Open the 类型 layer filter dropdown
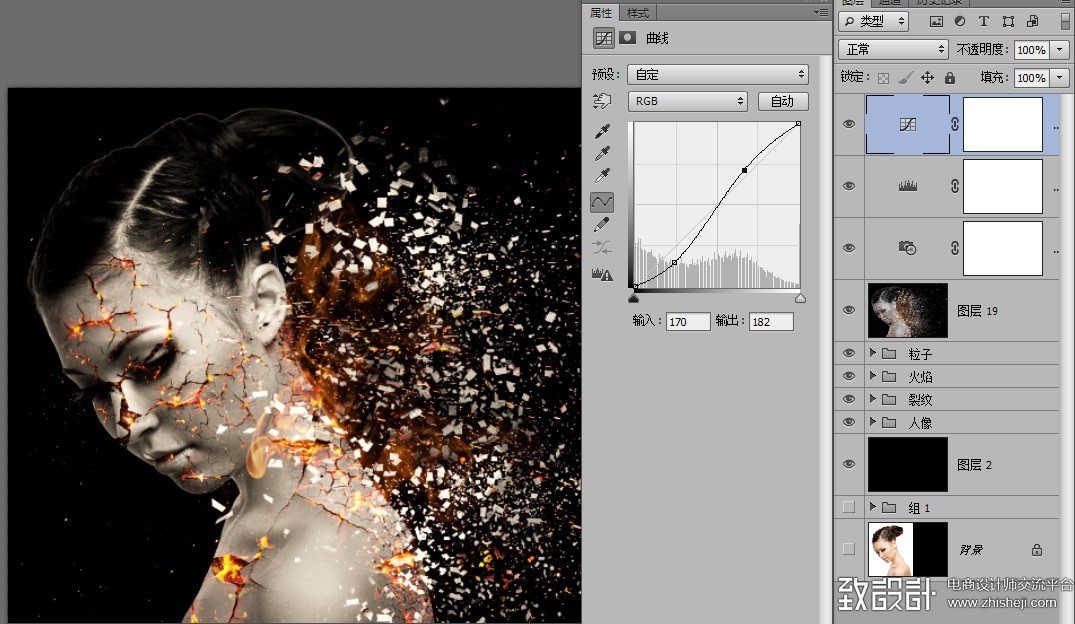 pos(874,21)
